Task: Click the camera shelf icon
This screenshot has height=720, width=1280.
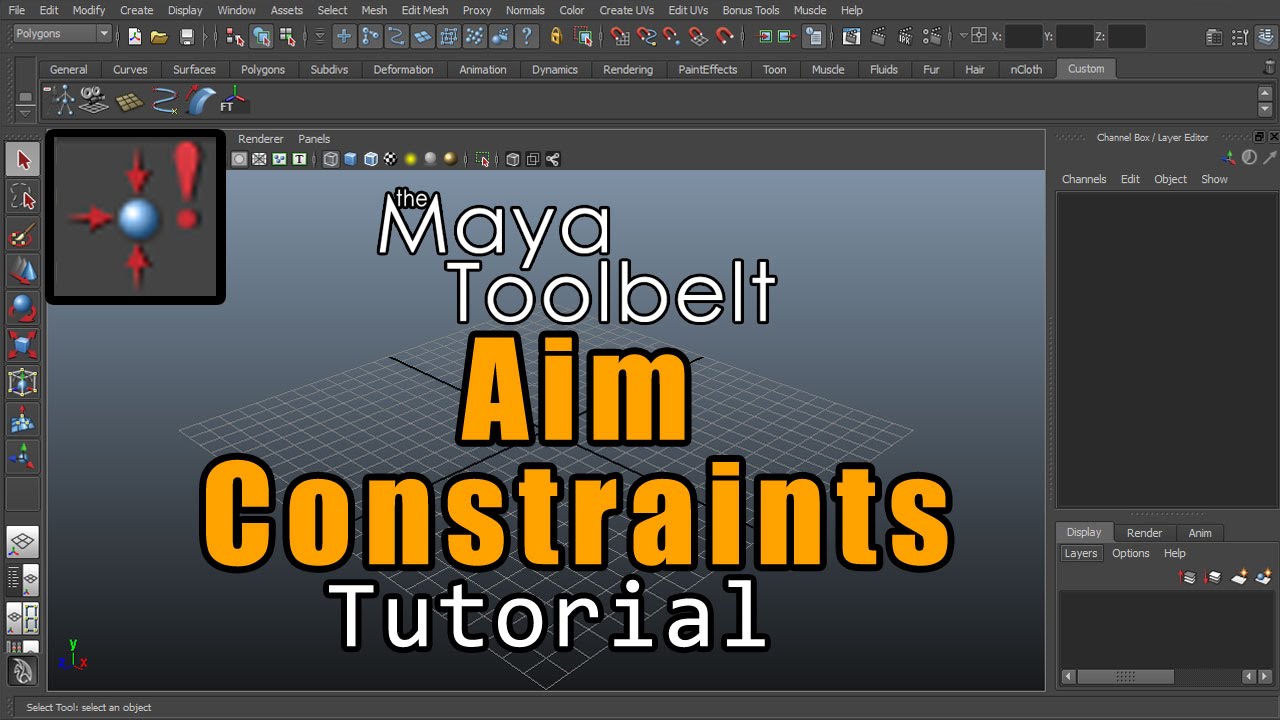Action: coord(95,100)
